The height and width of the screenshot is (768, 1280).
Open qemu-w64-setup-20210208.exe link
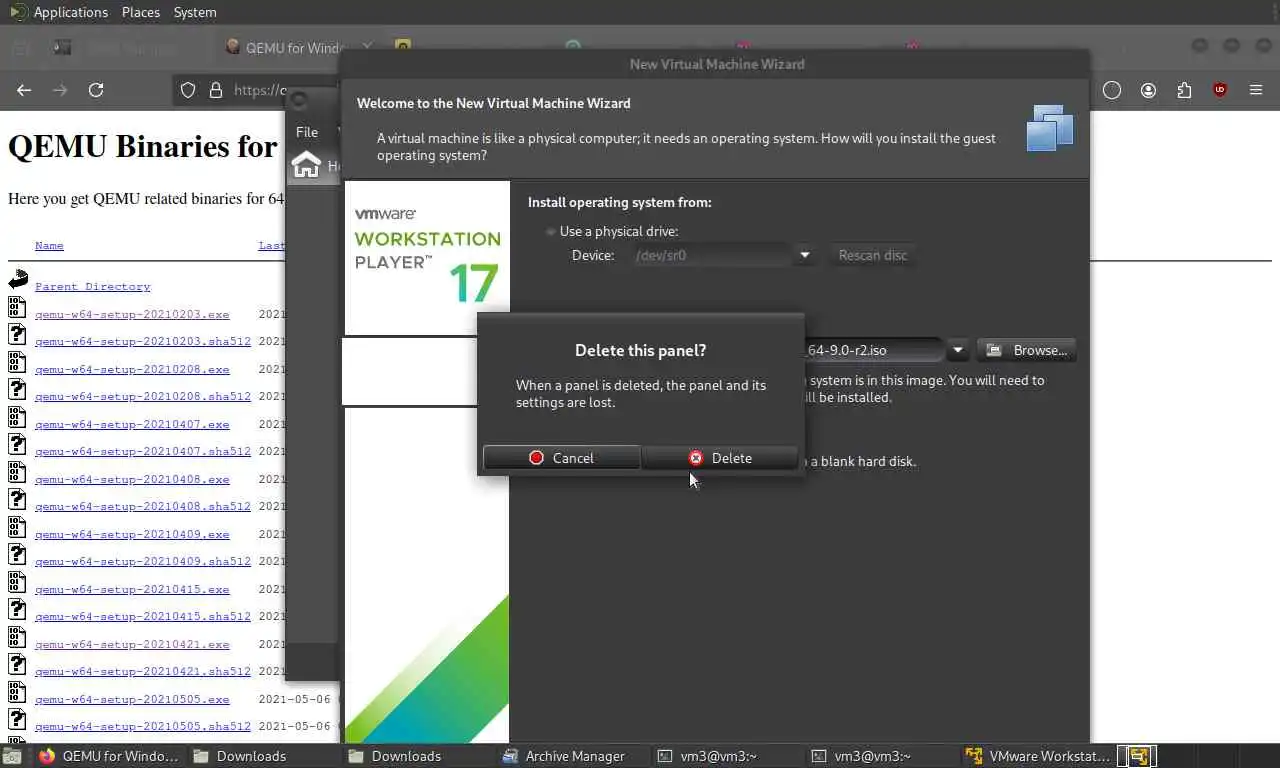coord(132,369)
